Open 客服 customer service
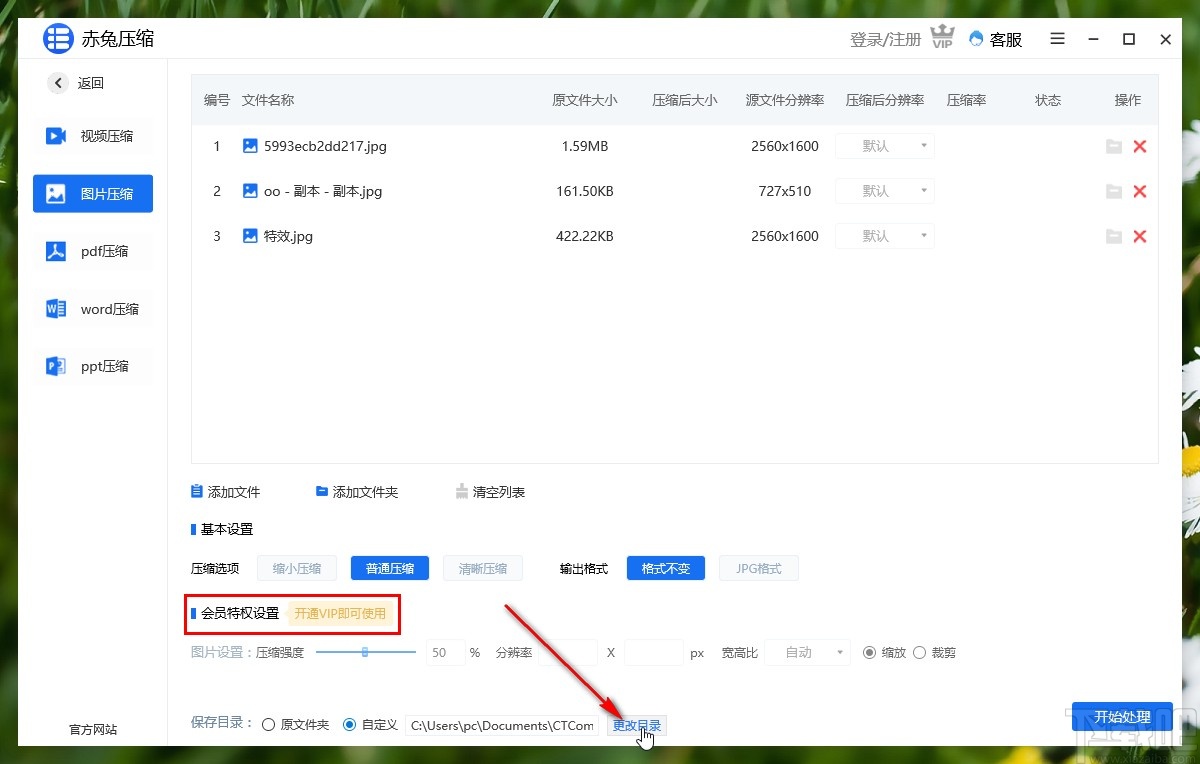Screen dimensions: 1200x764 (x=996, y=39)
